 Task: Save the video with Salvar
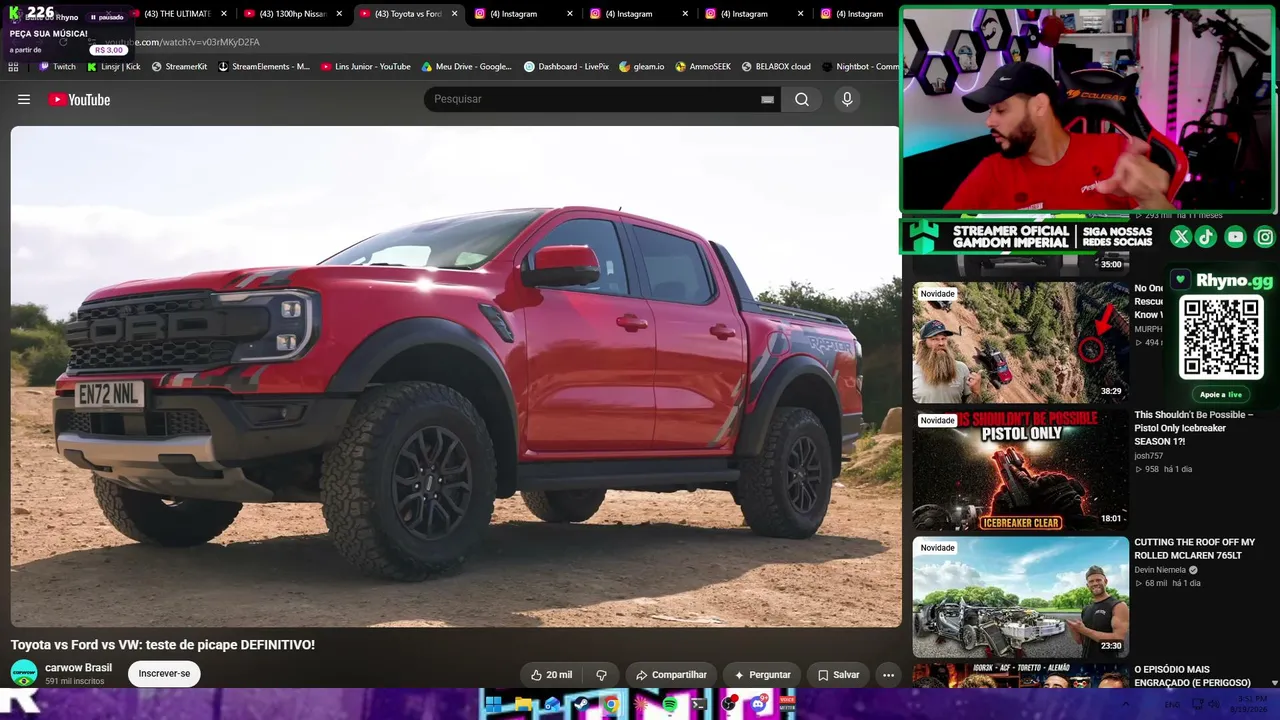pyautogui.click(x=838, y=675)
